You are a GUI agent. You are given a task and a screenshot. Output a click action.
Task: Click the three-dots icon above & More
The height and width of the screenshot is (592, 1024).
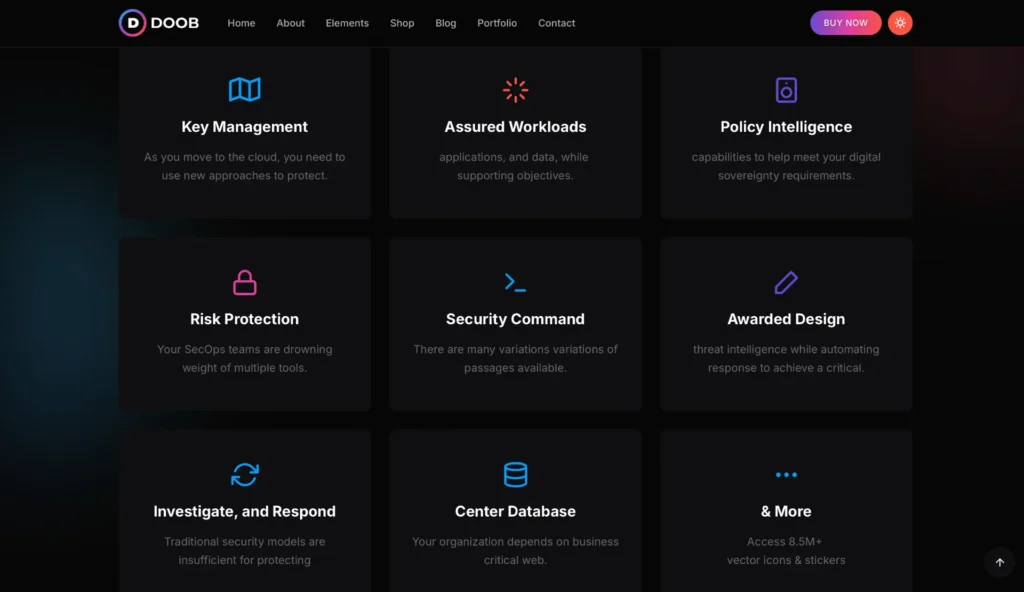point(786,475)
